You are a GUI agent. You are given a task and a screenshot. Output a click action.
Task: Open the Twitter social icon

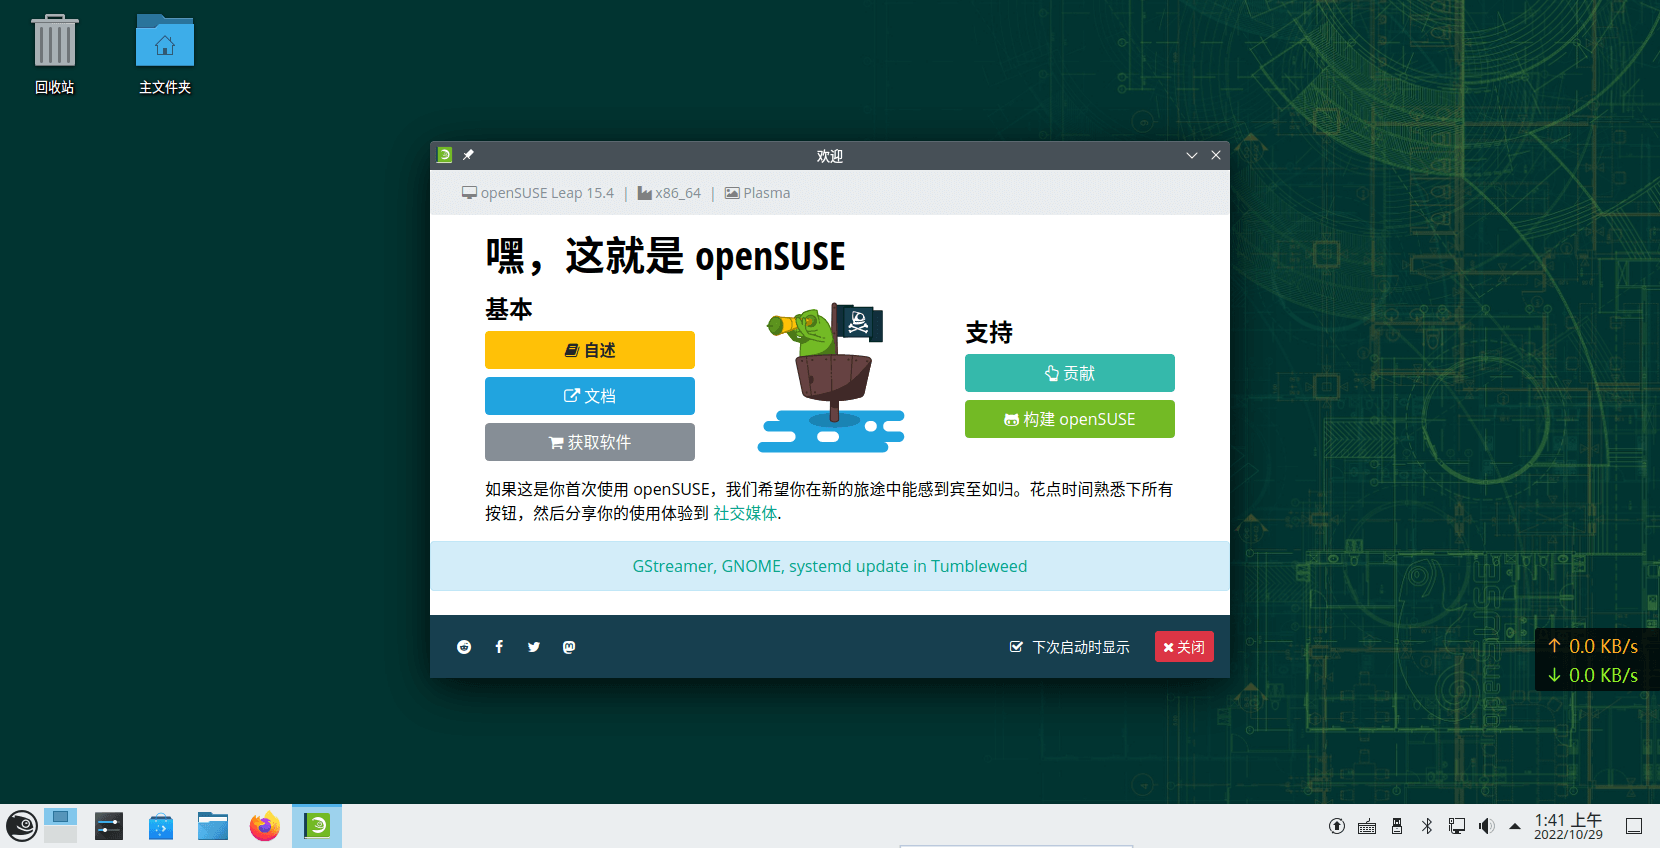(534, 647)
